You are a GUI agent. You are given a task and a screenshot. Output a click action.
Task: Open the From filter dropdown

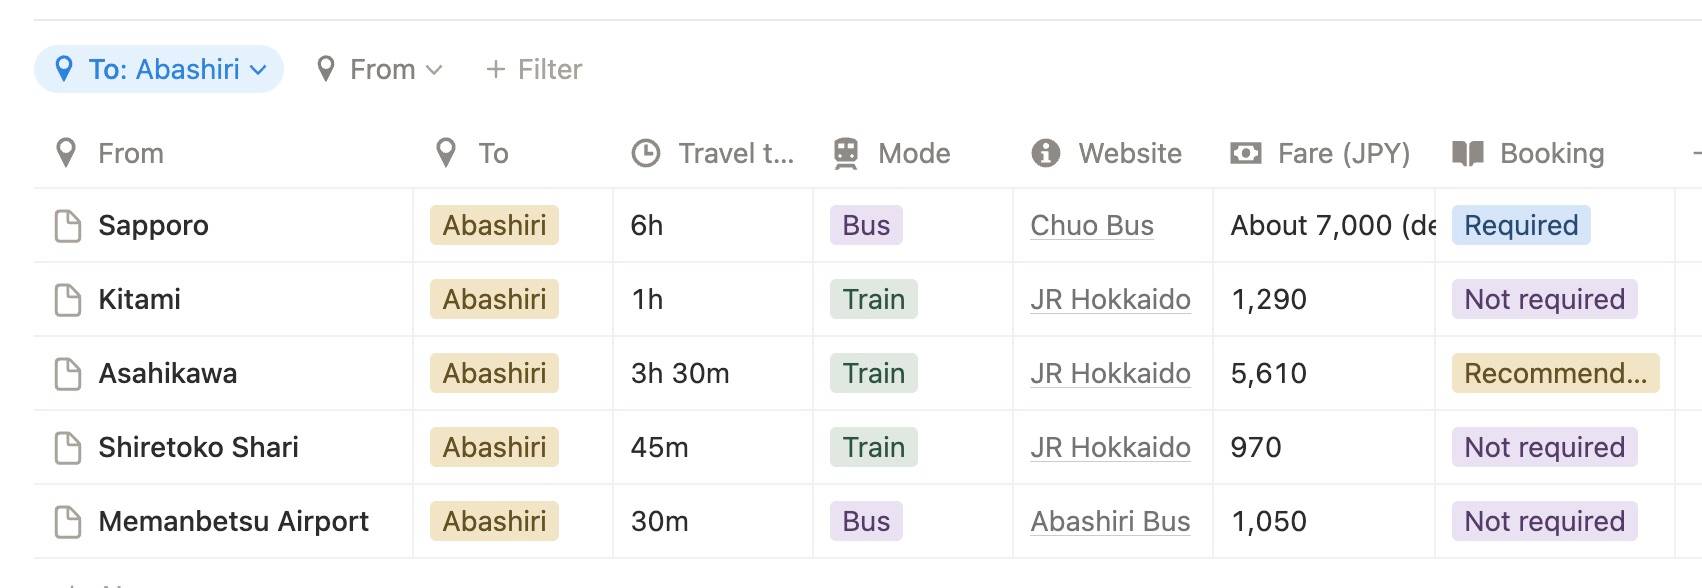click(380, 70)
